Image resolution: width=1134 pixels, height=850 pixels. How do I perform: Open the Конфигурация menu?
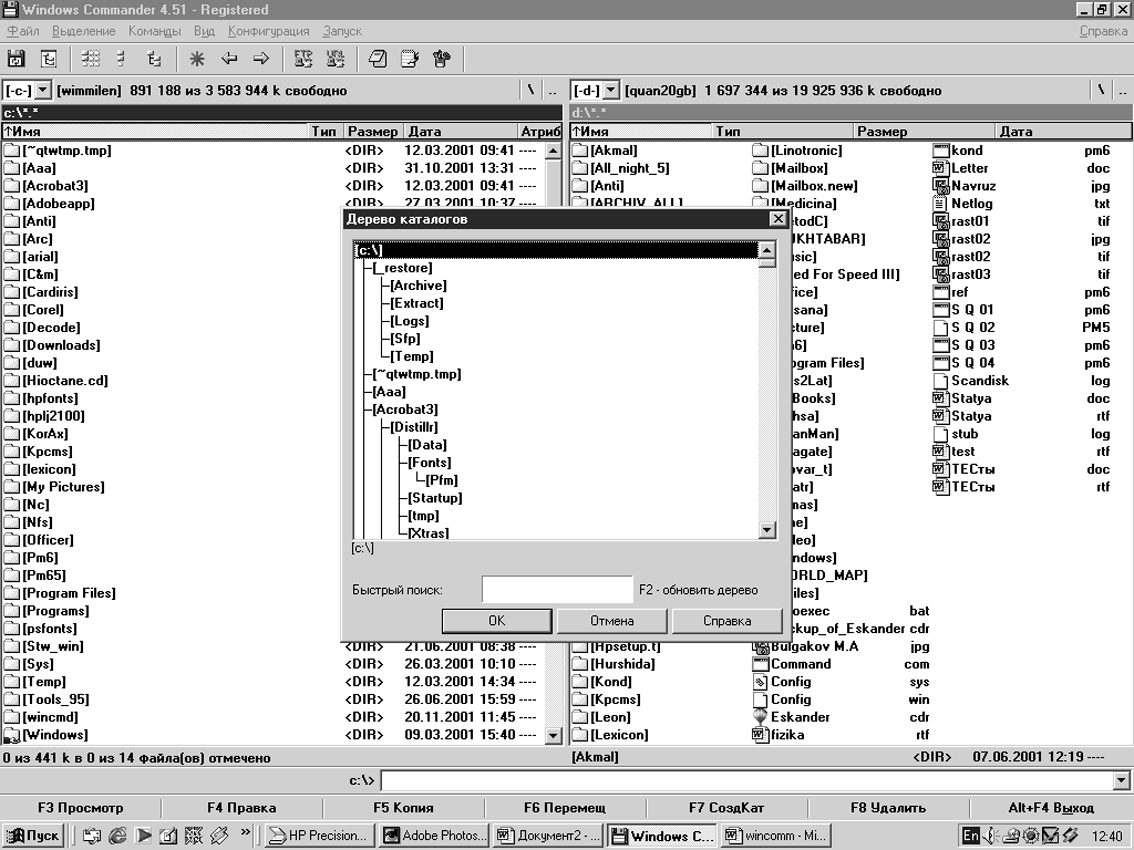pyautogui.click(x=268, y=31)
